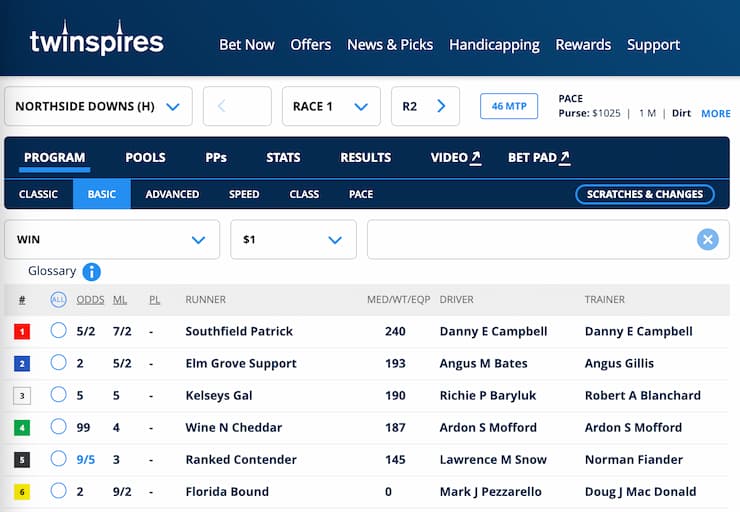This screenshot has width=740, height=512.
Task: Go to next race R2
Action: point(425,106)
